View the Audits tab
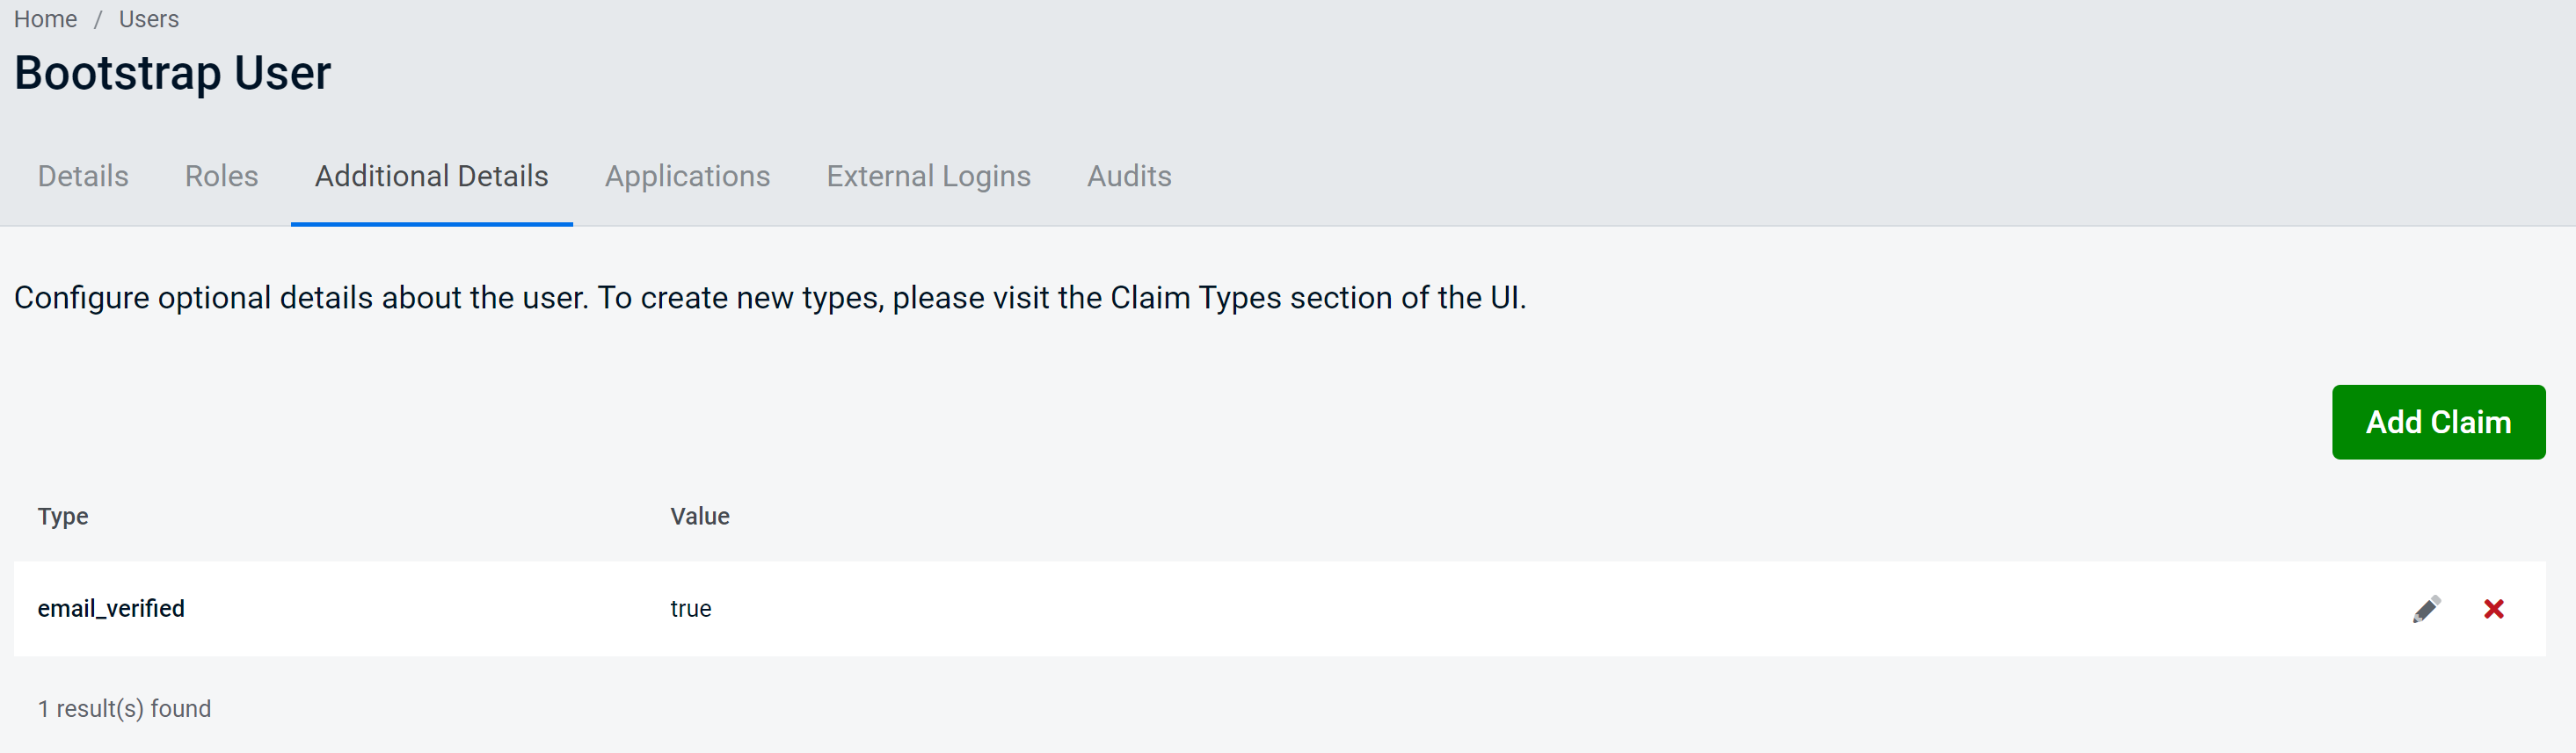This screenshot has width=2576, height=753. click(1129, 176)
